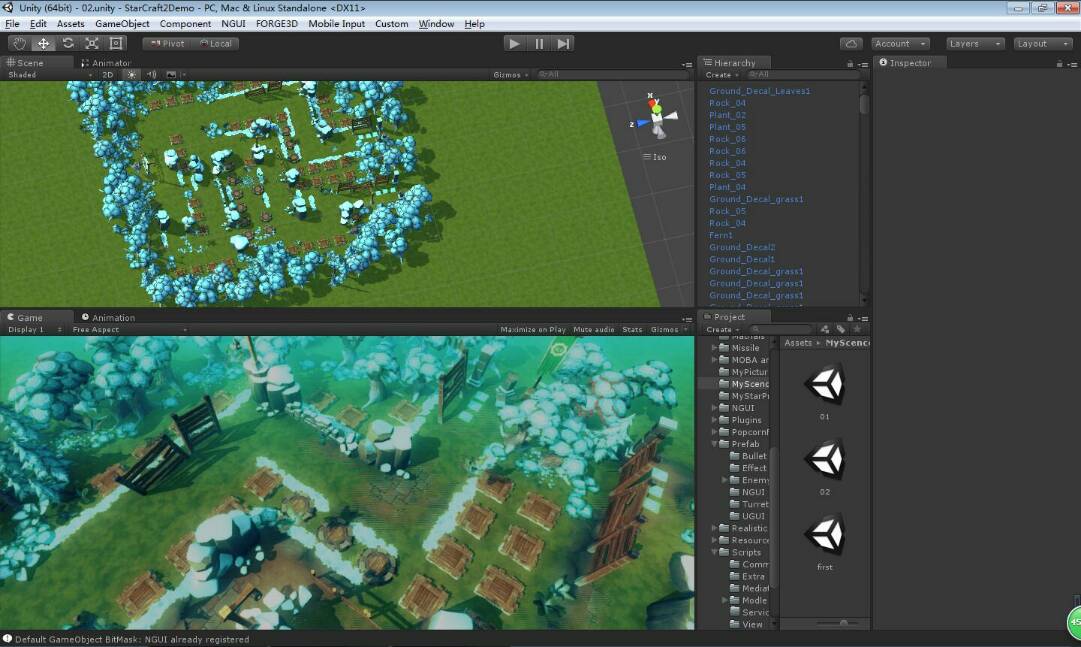The height and width of the screenshot is (647, 1081).
Task: Step forward one frame
Action: [563, 43]
